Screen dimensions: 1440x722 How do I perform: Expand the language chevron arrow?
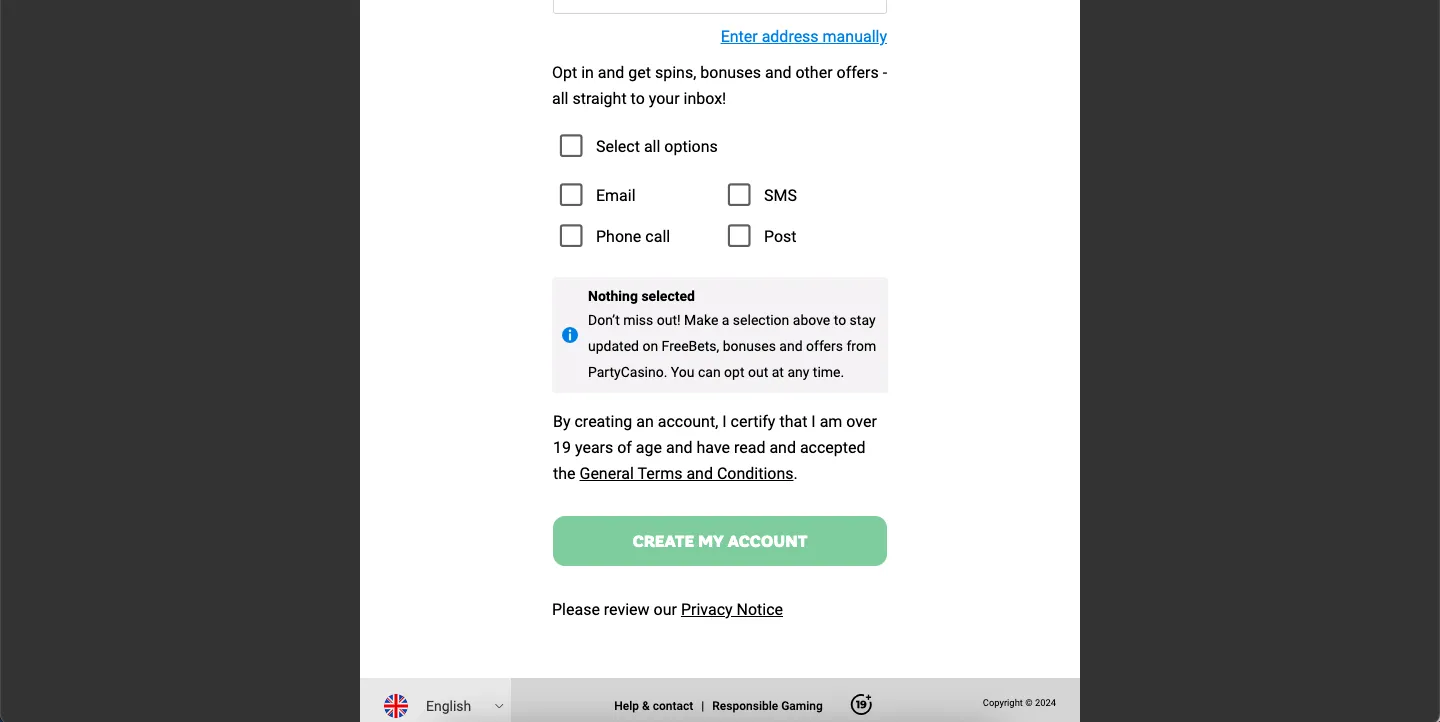pos(499,706)
